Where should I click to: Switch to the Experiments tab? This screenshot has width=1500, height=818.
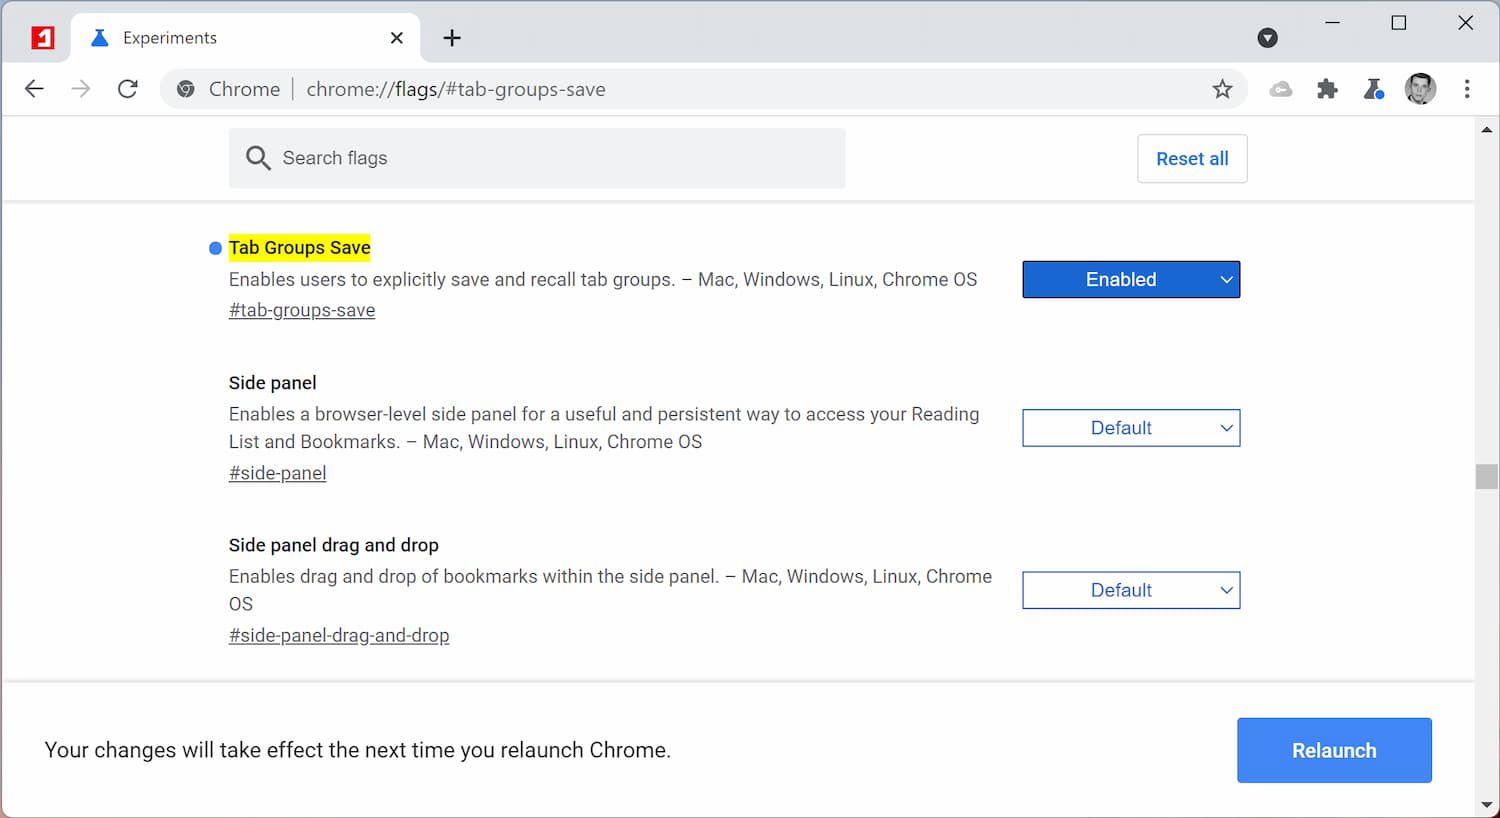tap(230, 38)
